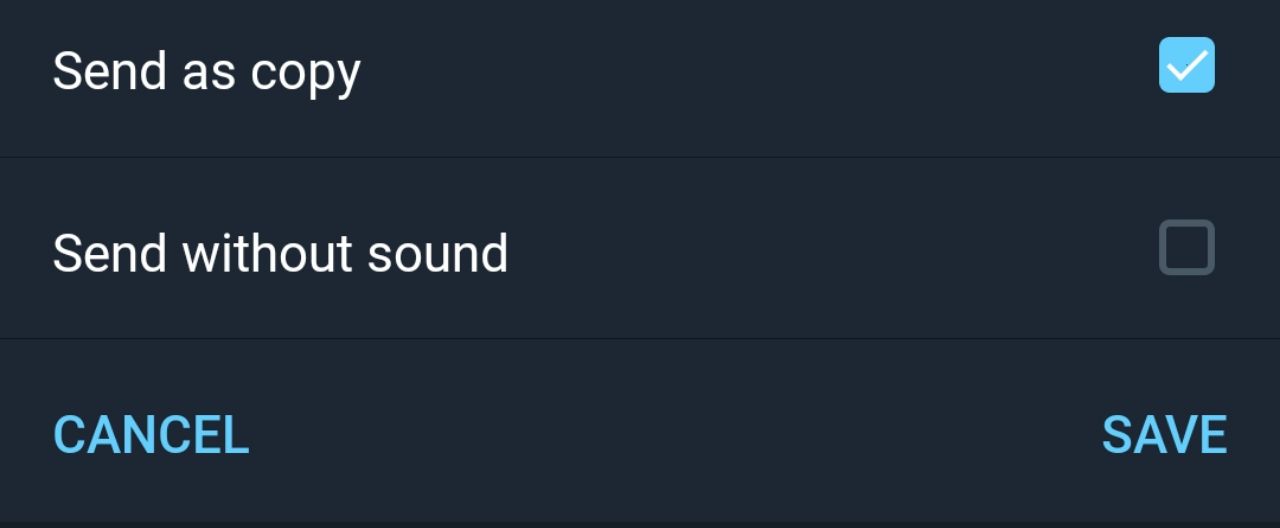Tap the empty square box icon
Viewport: 1280px width, 528px height.
(1186, 247)
